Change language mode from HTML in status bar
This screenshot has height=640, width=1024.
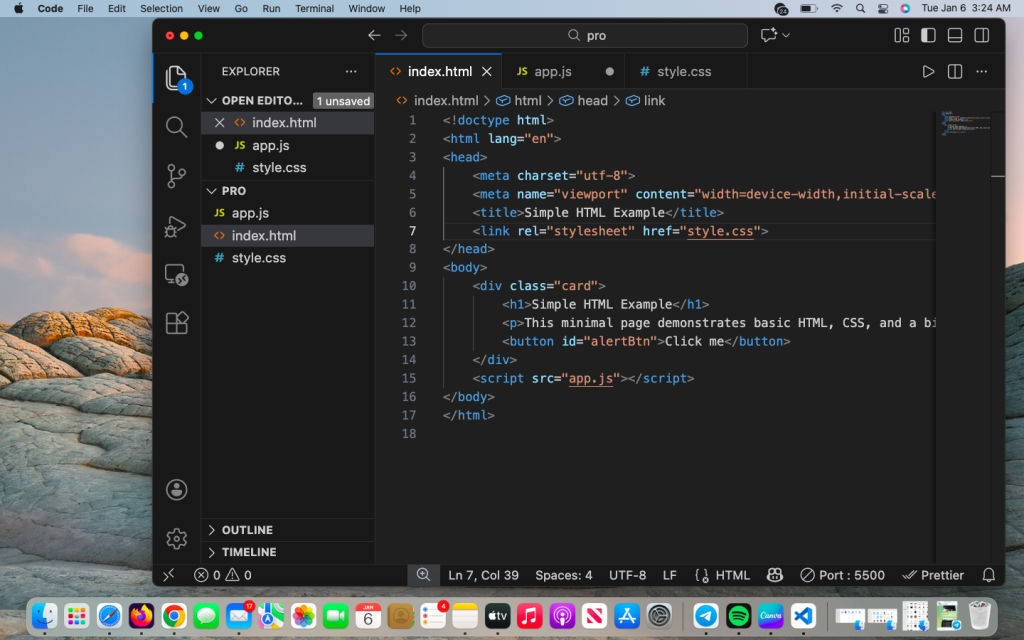(x=732, y=575)
